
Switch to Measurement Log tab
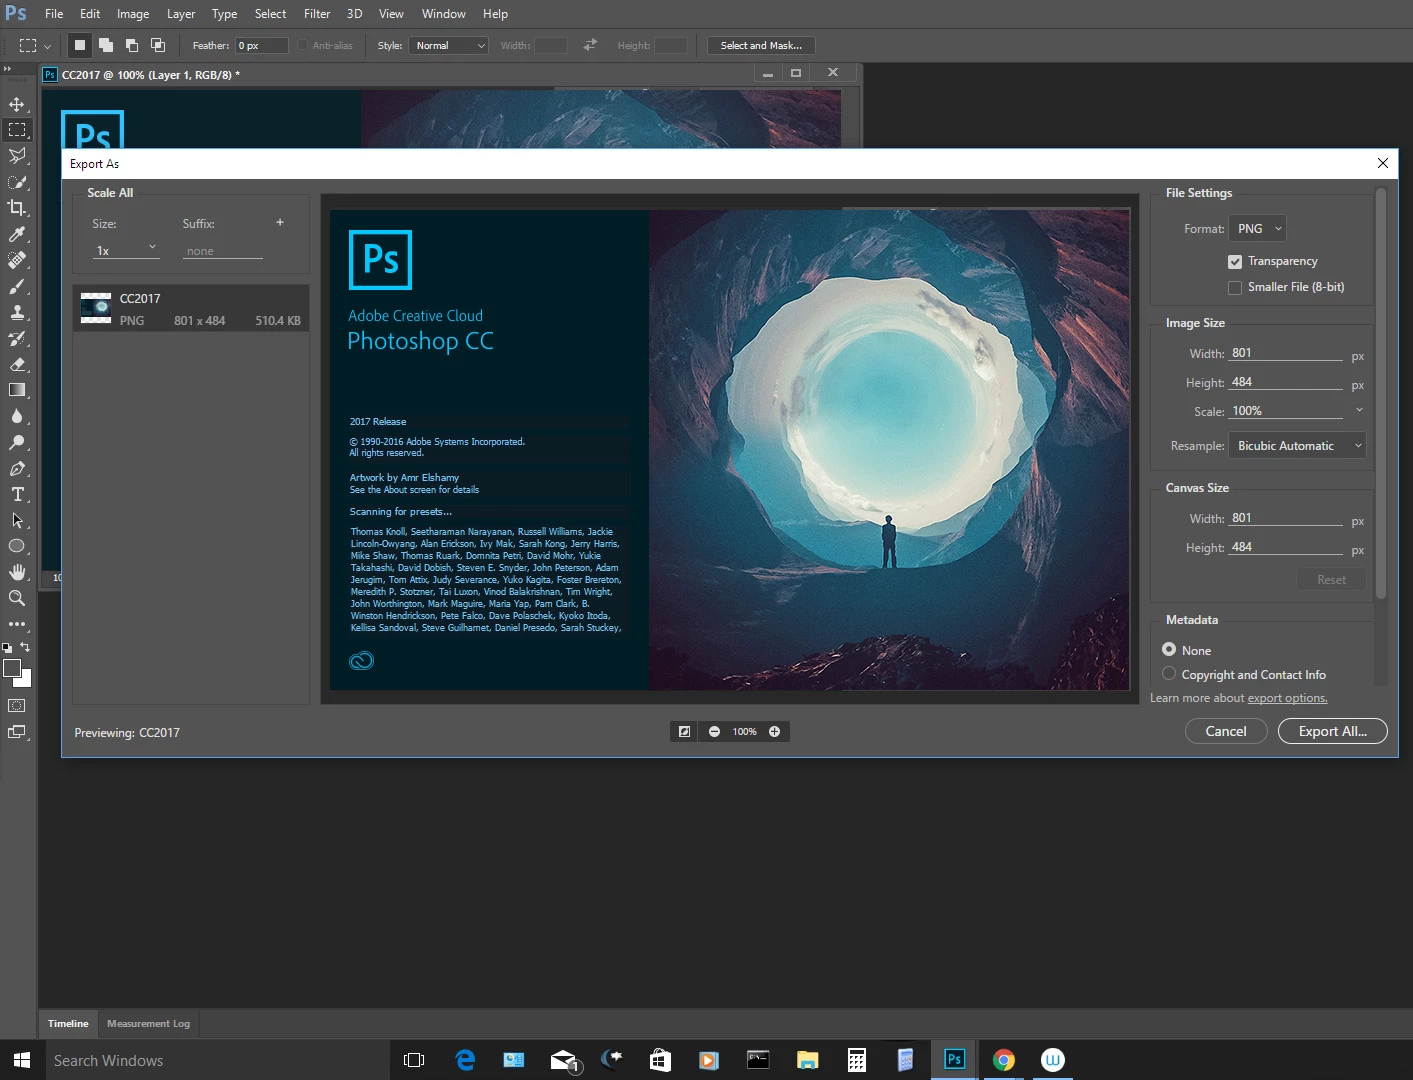point(148,1024)
